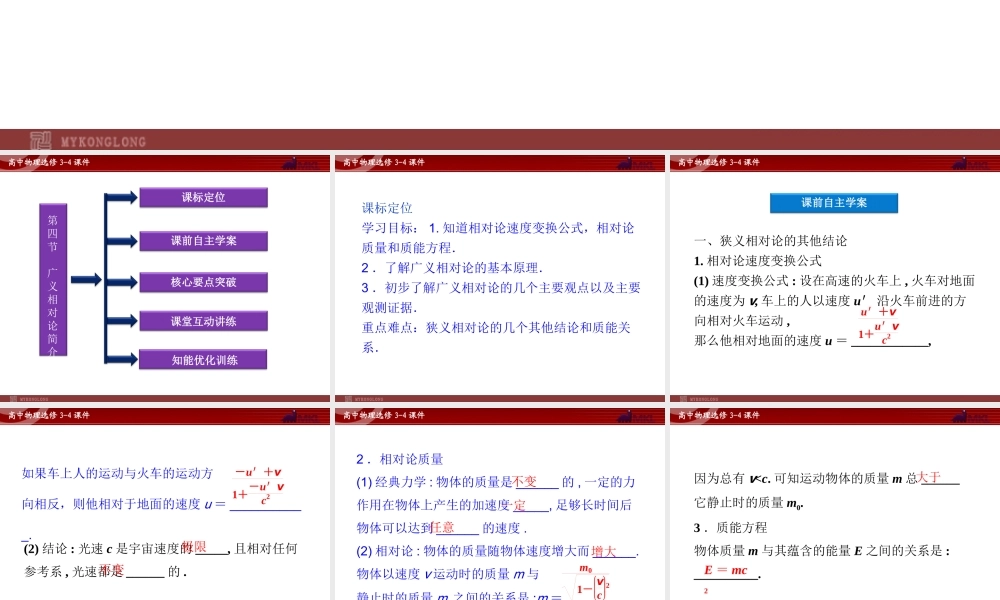Image resolution: width=1000 pixels, height=600 pixels.
Task: Open the 课前自主学案 header on the third slide
Action: (834, 202)
